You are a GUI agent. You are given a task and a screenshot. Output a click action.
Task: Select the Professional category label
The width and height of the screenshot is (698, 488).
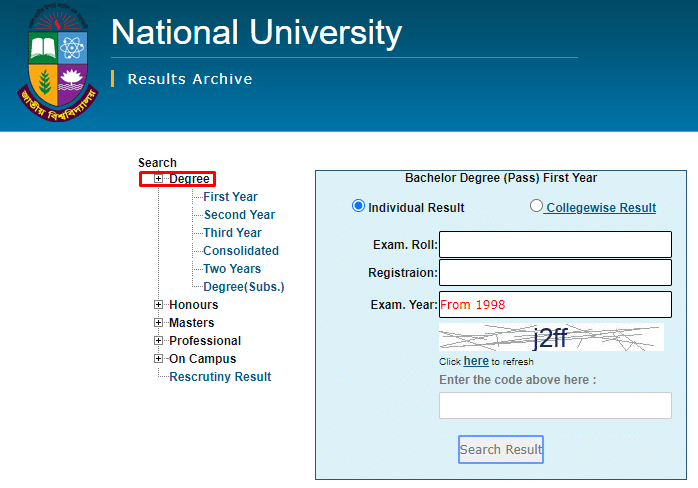pyautogui.click(x=205, y=341)
